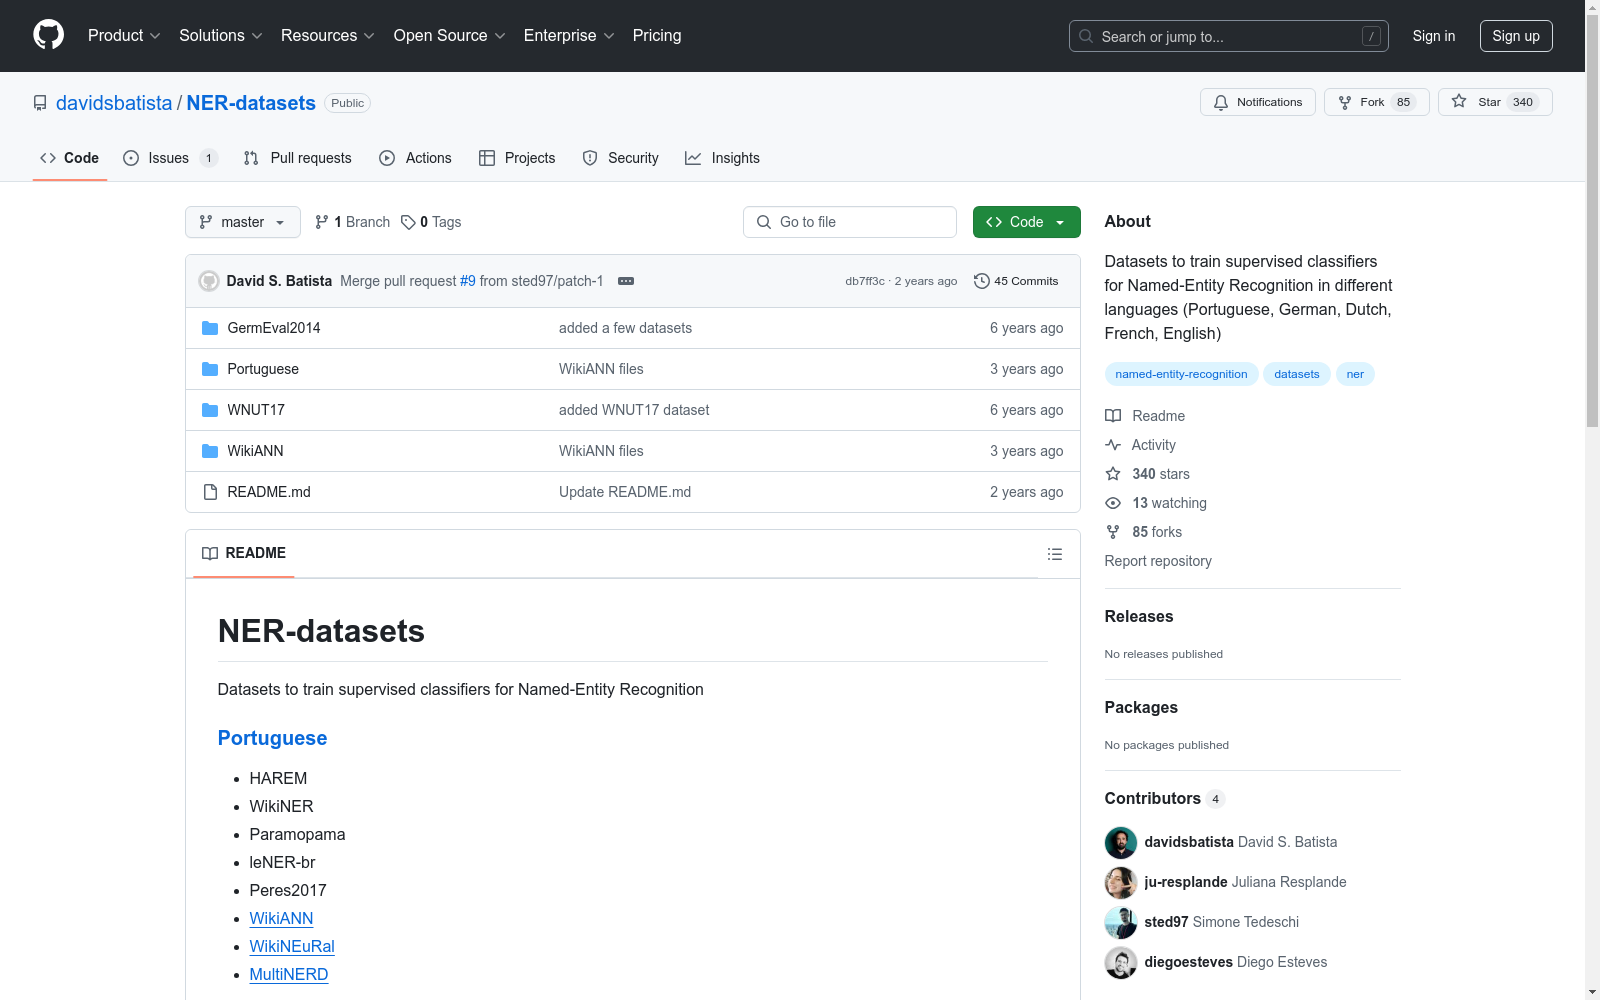Focus the Go to file input
Image resolution: width=1600 pixels, height=1000 pixels.
pyautogui.click(x=850, y=222)
